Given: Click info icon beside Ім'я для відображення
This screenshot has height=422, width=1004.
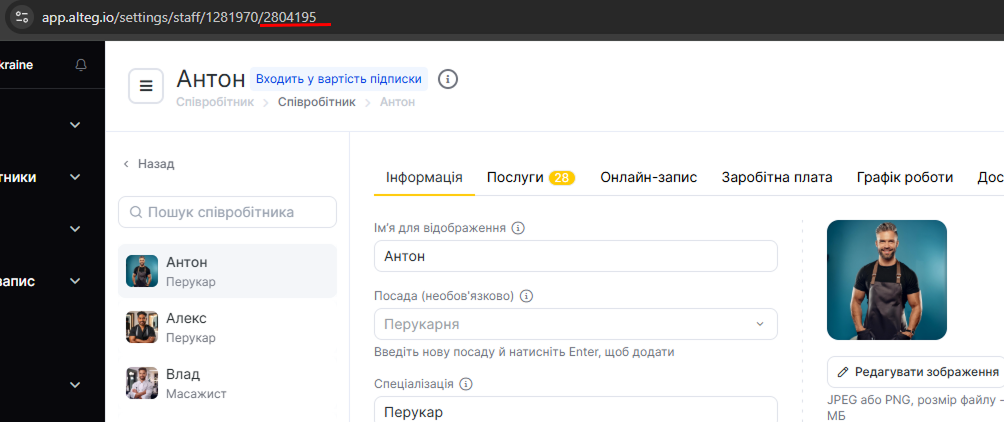Looking at the screenshot, I should coord(518,228).
